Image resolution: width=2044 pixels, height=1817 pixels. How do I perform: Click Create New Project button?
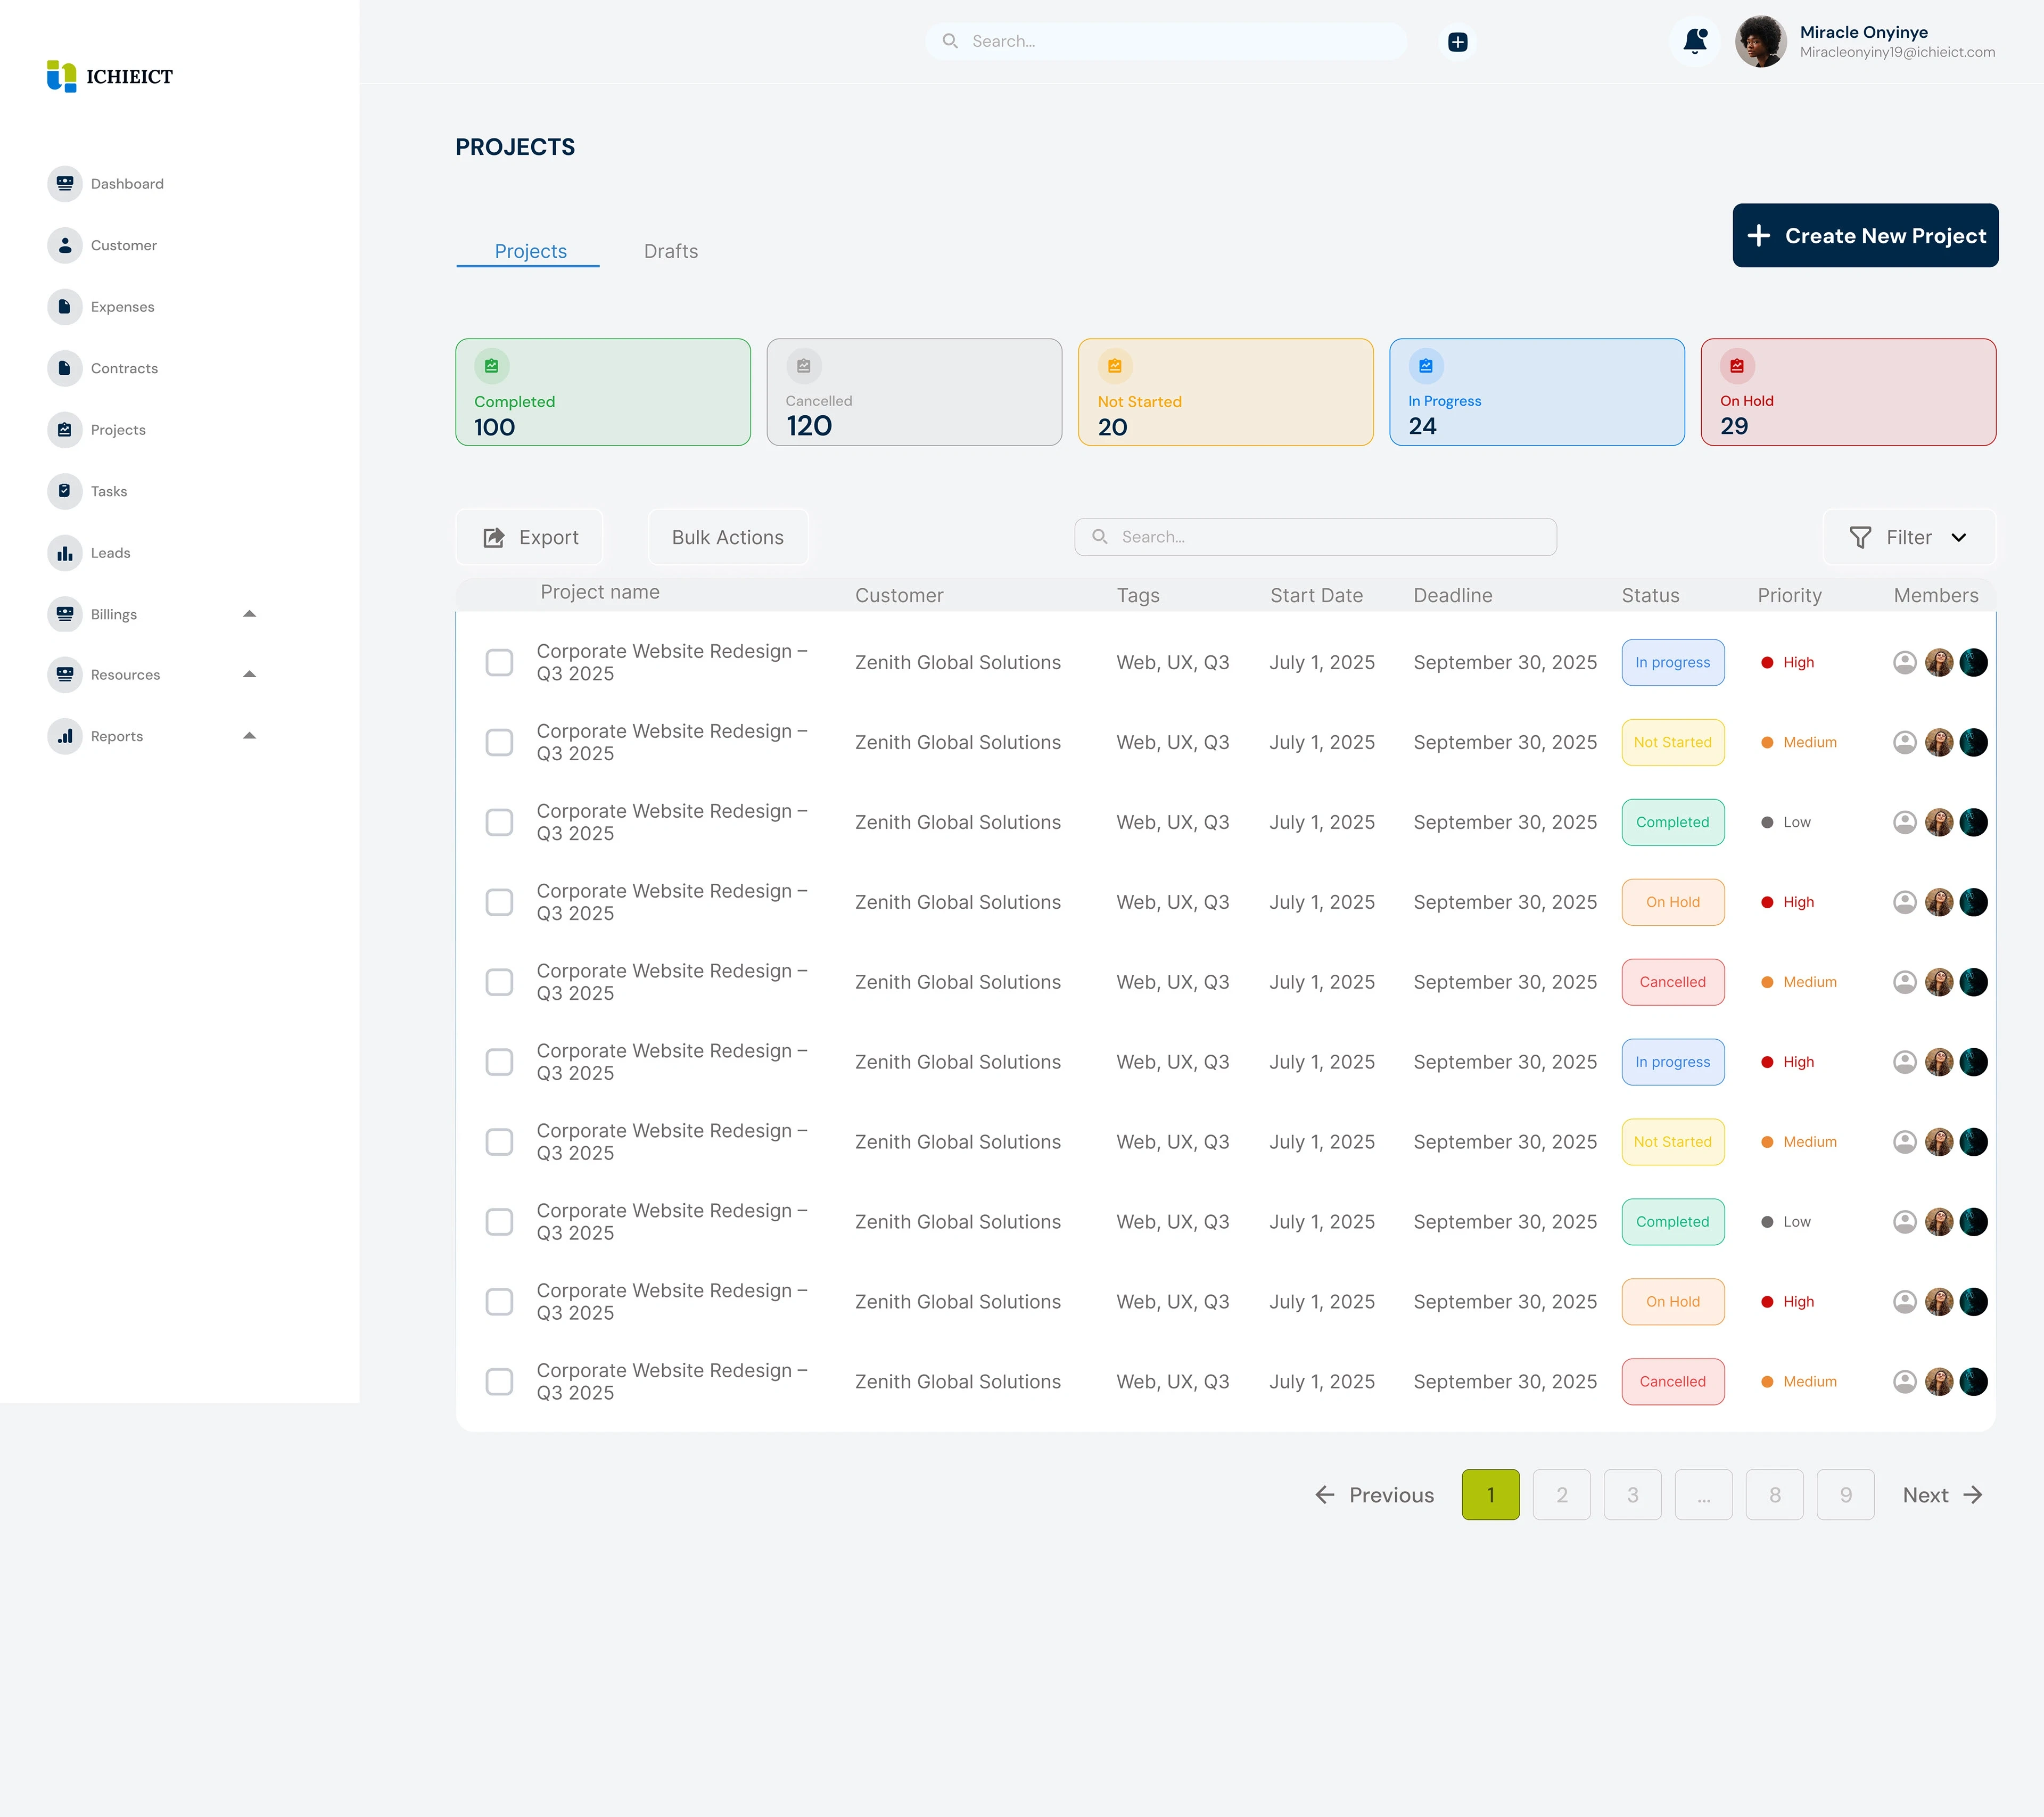(1865, 236)
